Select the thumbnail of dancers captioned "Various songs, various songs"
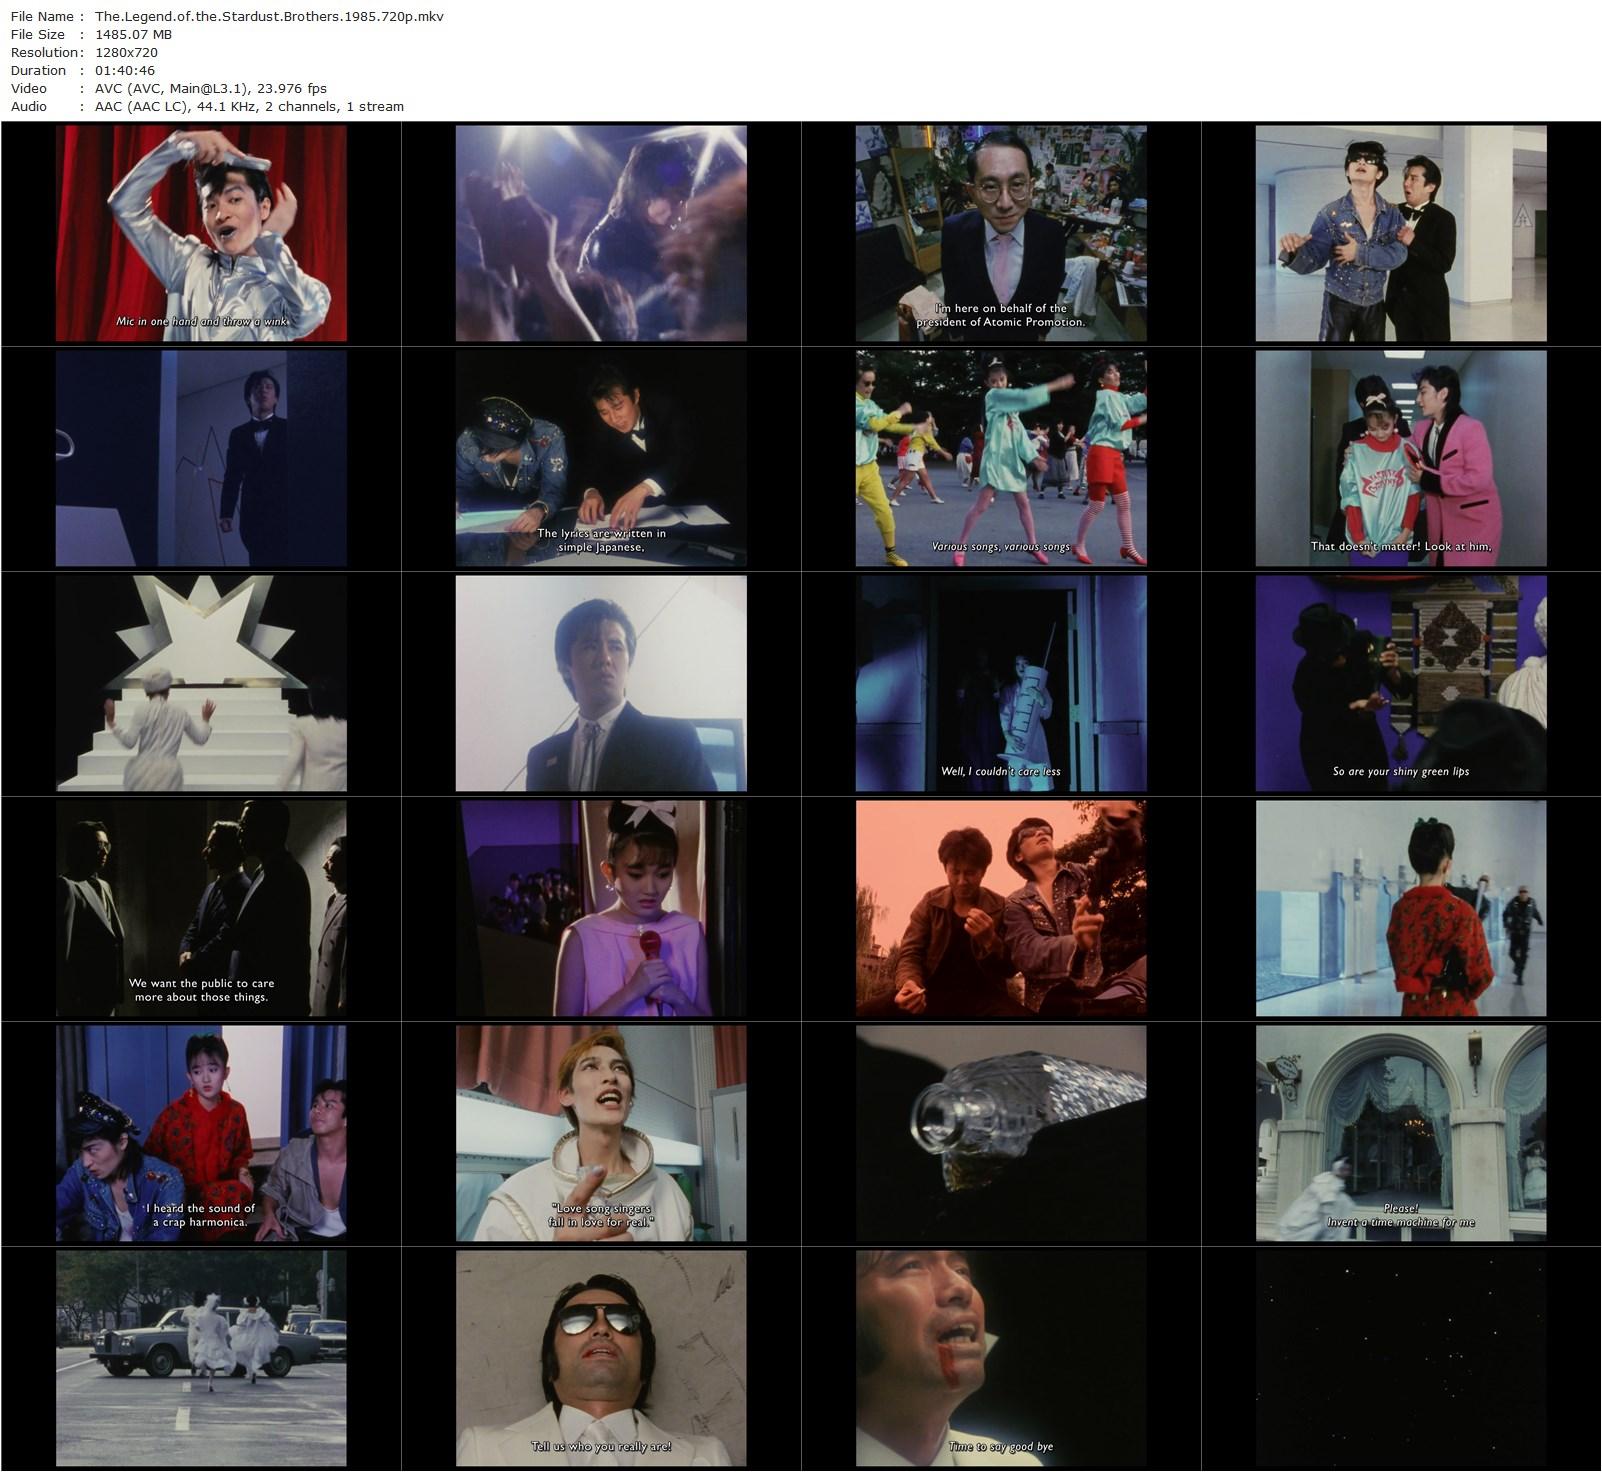 (x=1001, y=458)
